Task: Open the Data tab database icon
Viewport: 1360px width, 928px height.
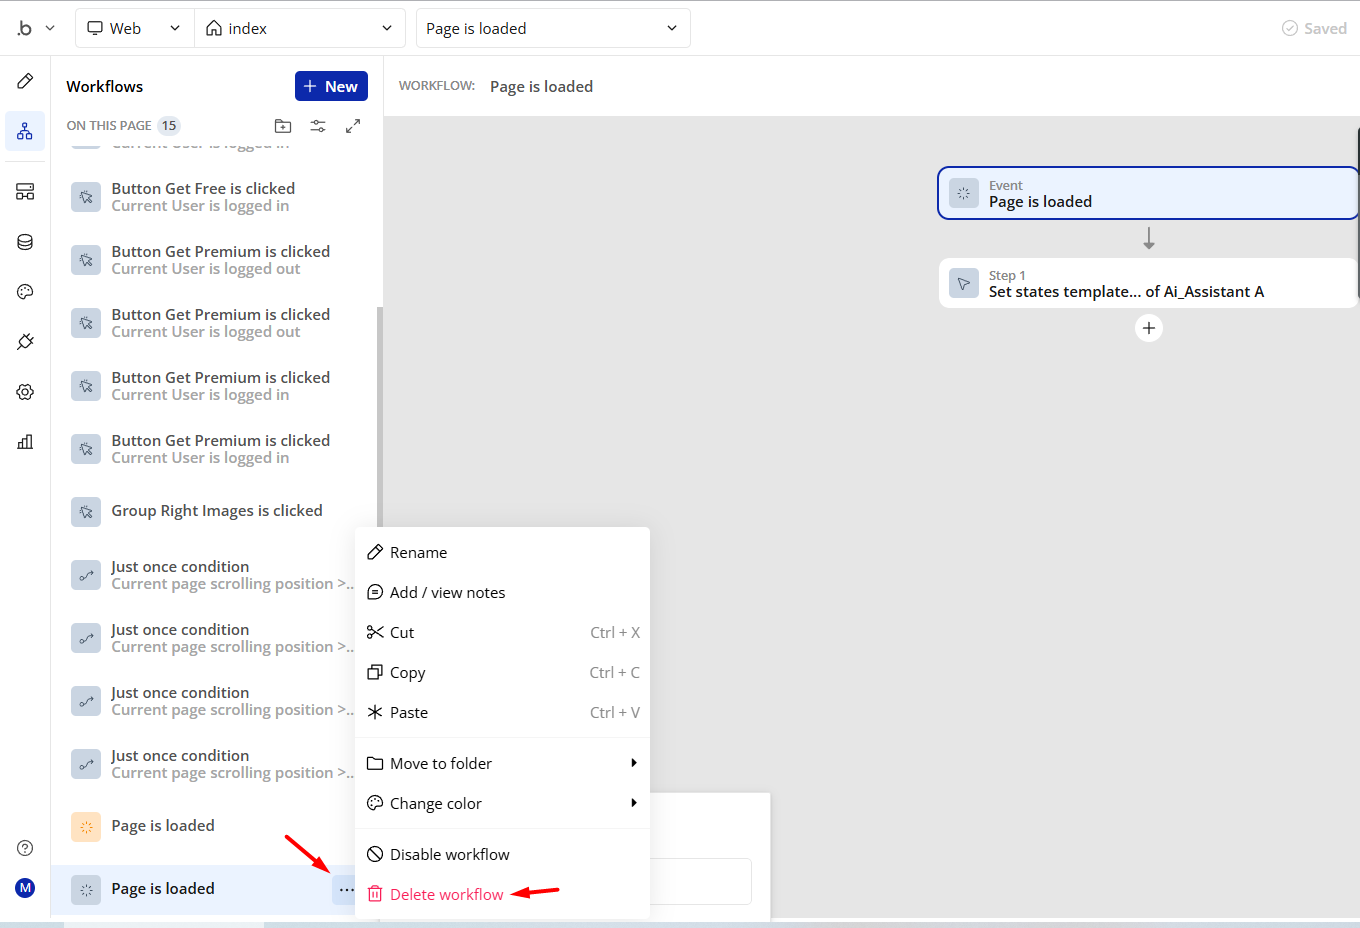Action: point(25,242)
